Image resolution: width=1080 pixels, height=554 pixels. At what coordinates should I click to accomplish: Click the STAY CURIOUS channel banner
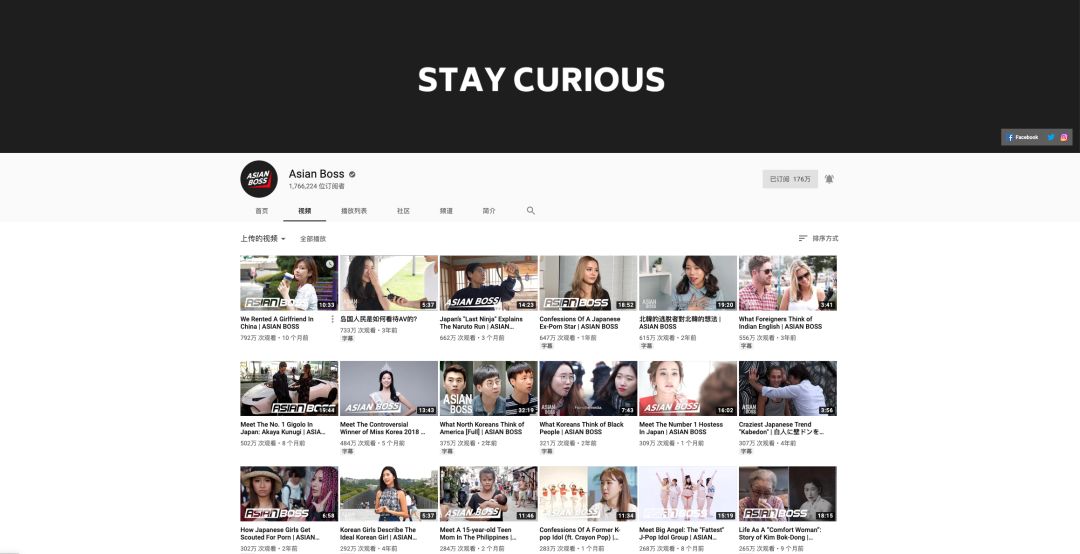coord(540,76)
